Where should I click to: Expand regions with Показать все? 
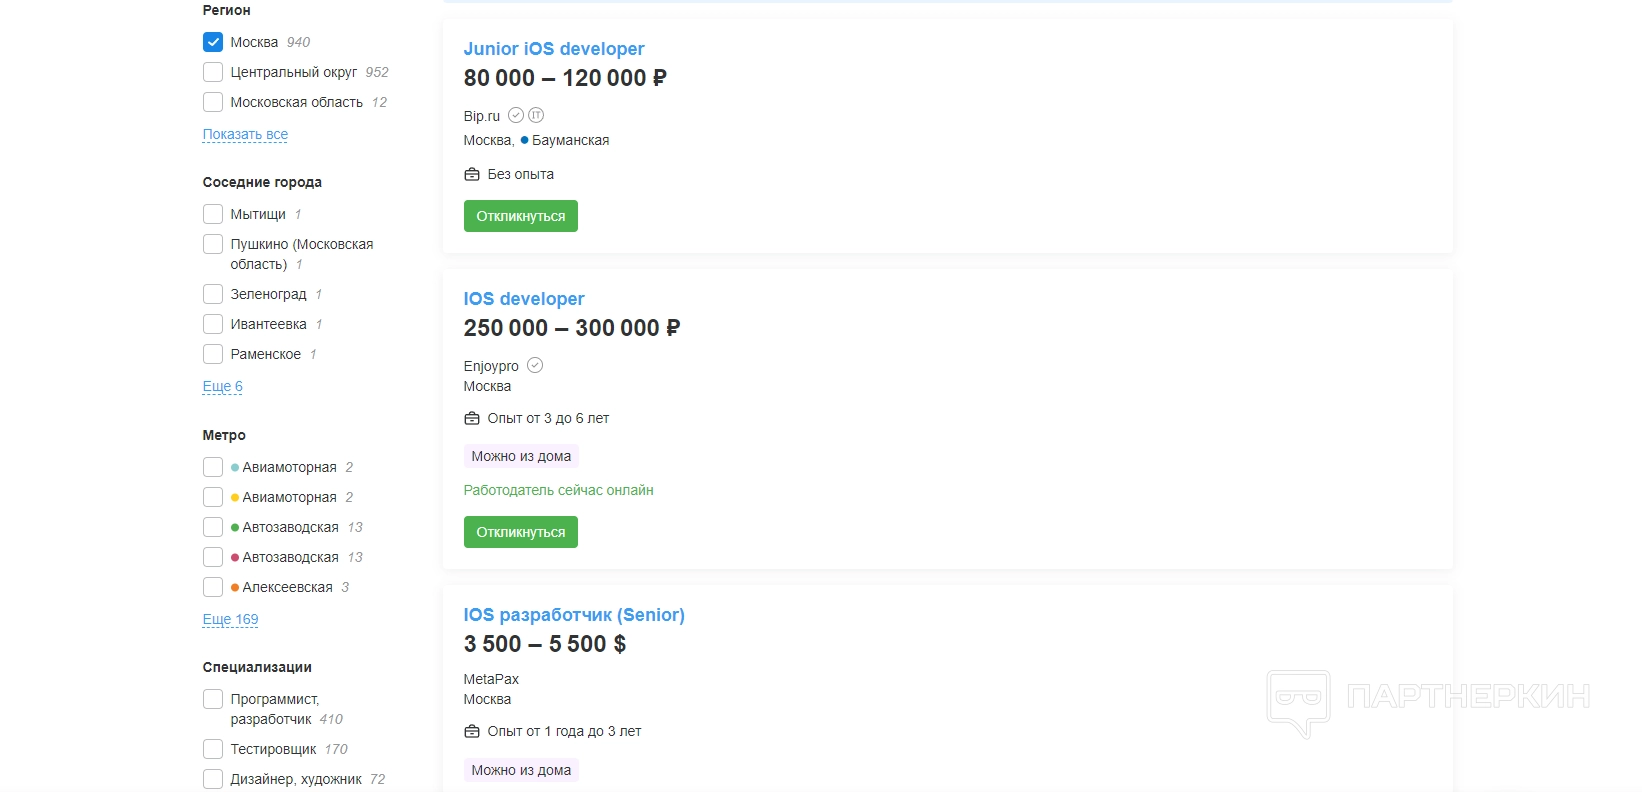click(x=245, y=134)
